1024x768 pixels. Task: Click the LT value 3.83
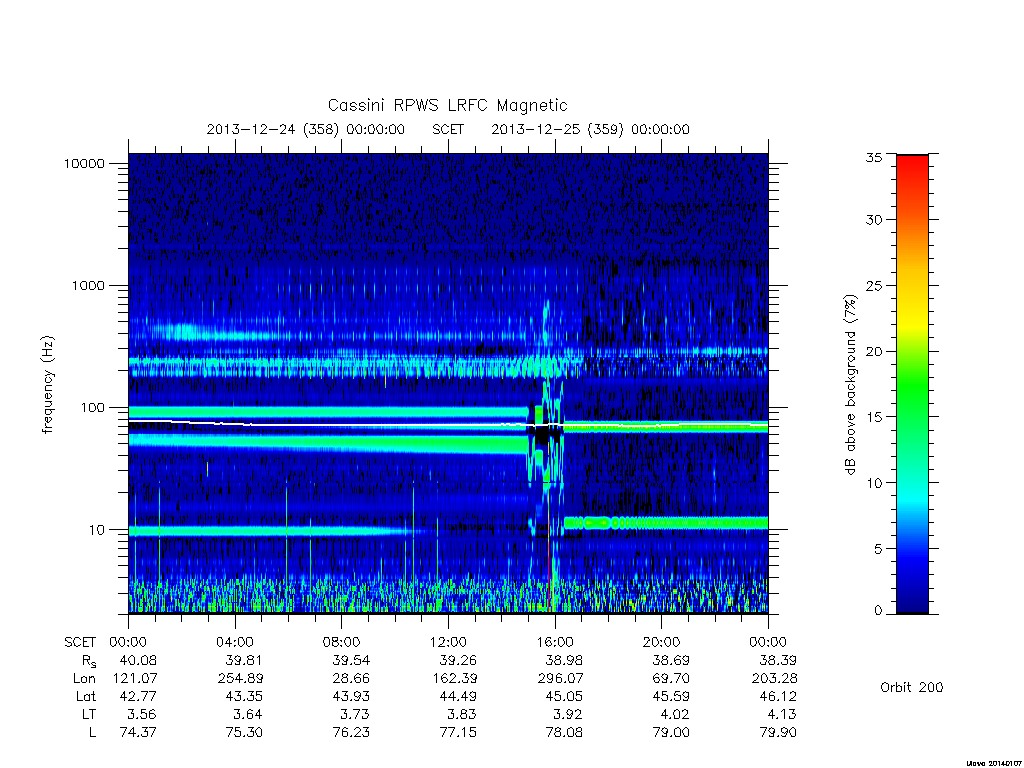tap(461, 714)
